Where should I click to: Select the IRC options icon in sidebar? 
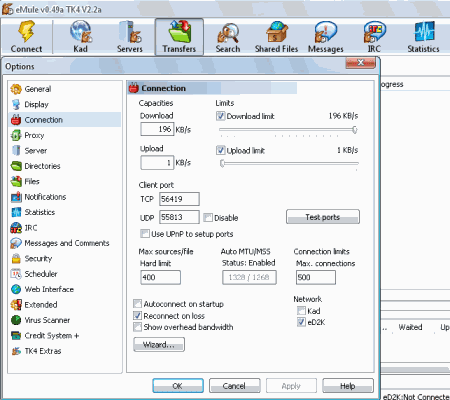point(16,228)
